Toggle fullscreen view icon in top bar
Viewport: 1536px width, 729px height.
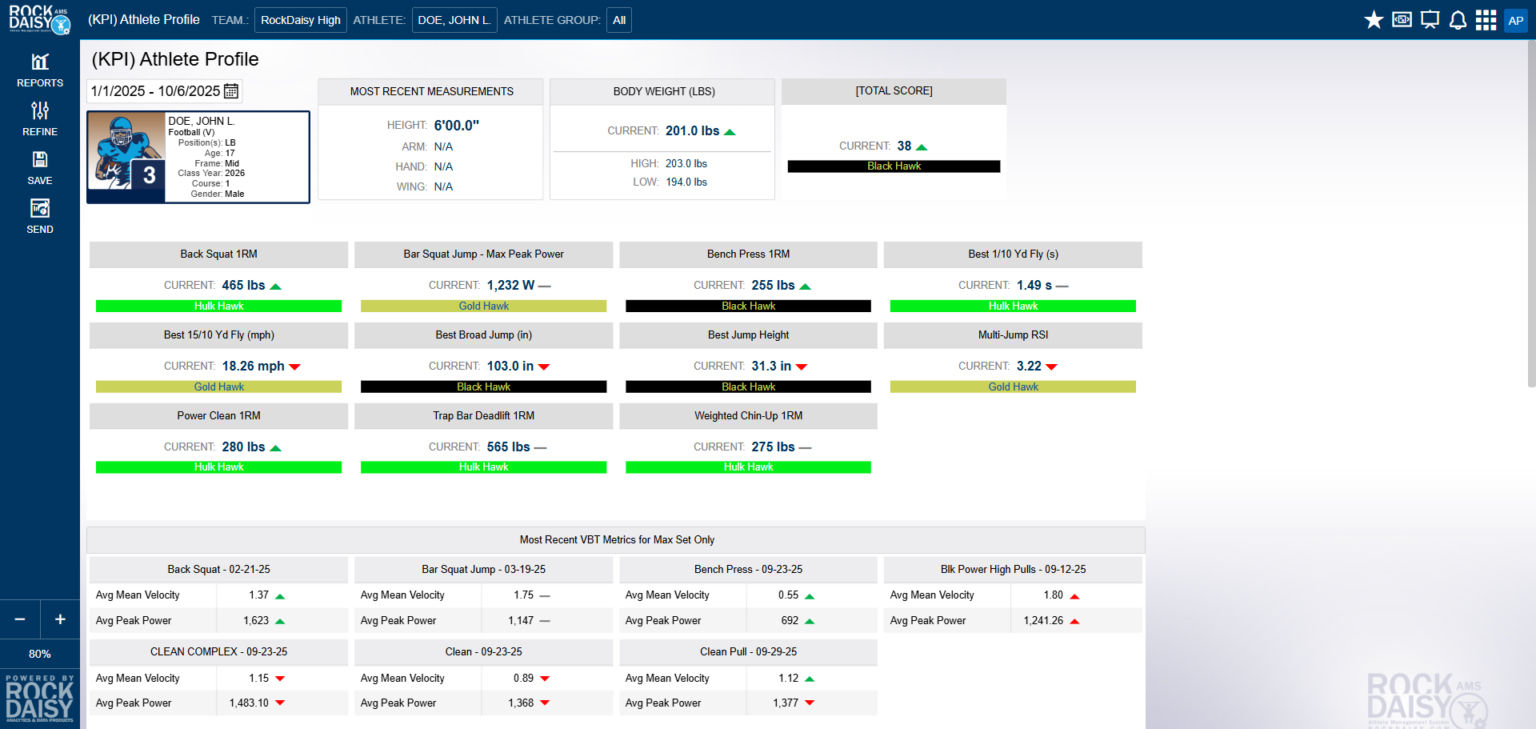click(x=1401, y=18)
